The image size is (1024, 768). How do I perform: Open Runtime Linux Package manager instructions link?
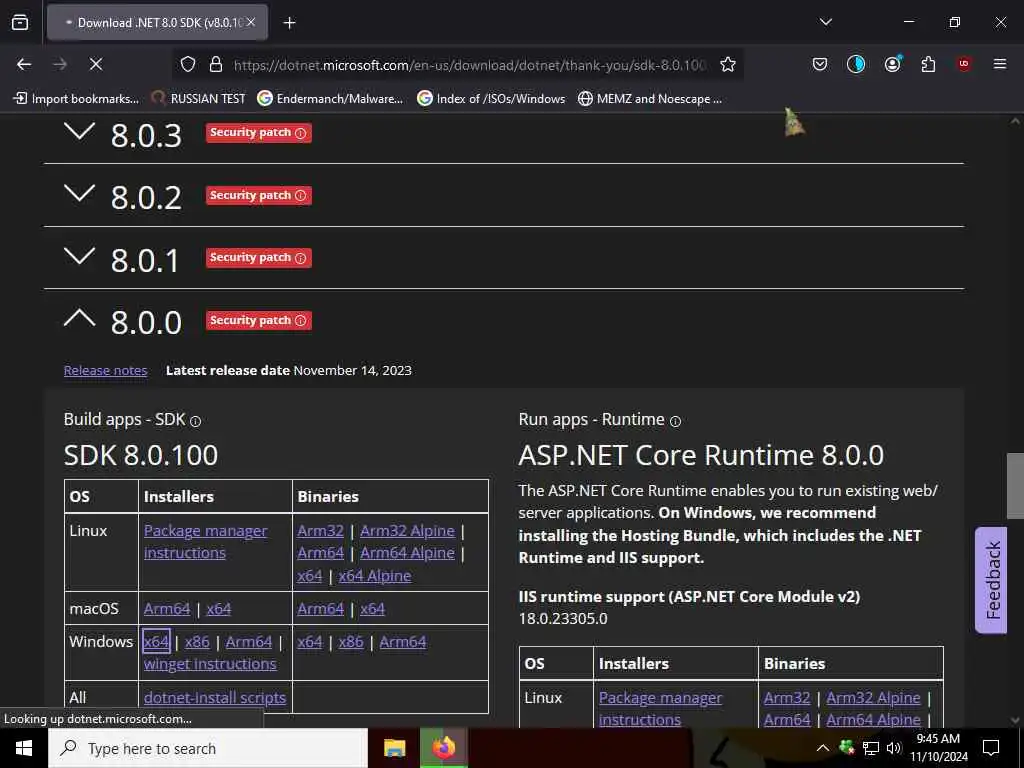click(x=660, y=709)
